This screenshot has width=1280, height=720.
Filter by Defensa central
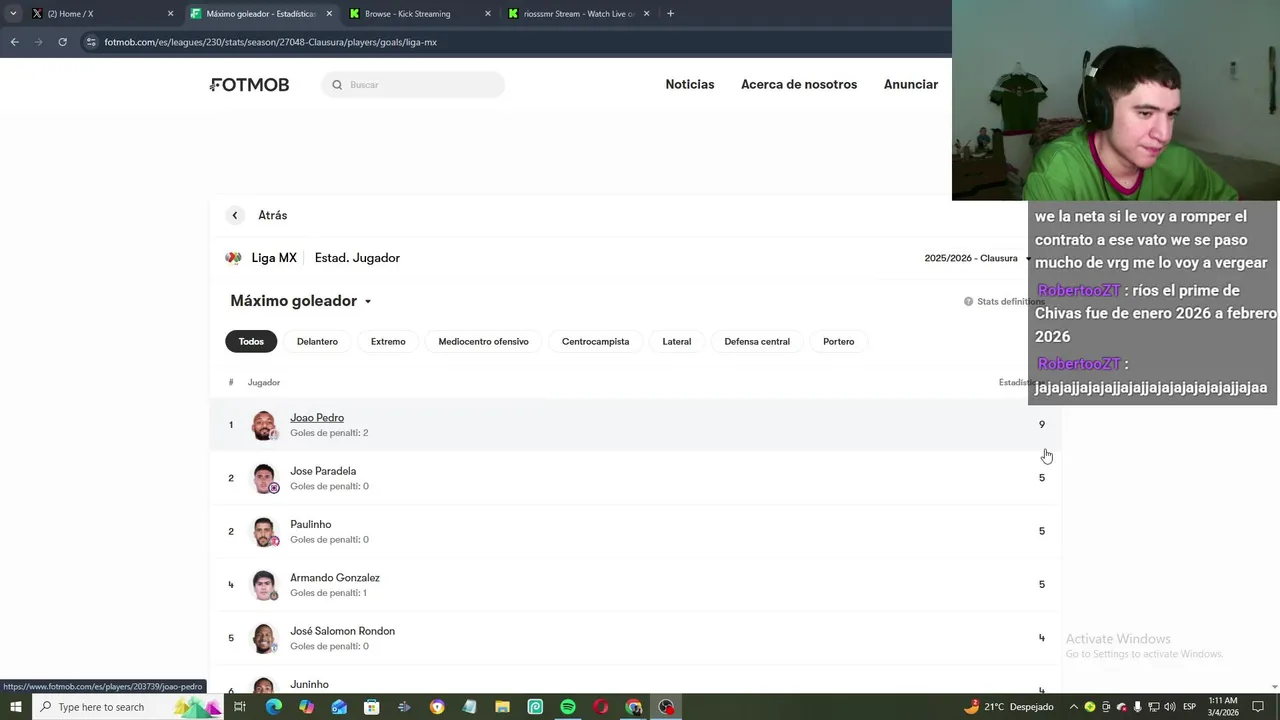[x=757, y=341]
